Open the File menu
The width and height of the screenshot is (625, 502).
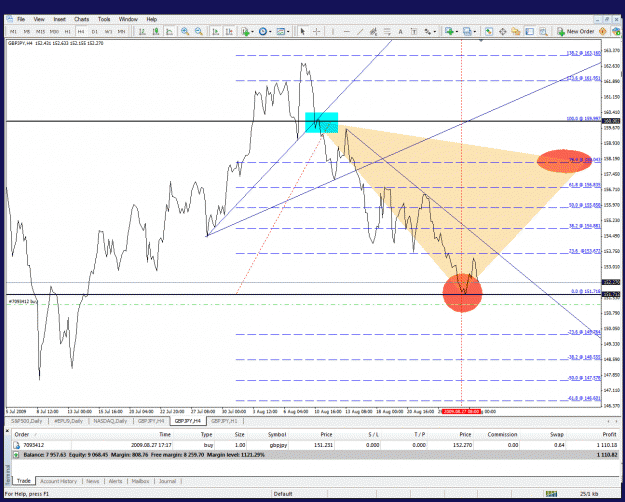tap(21, 19)
